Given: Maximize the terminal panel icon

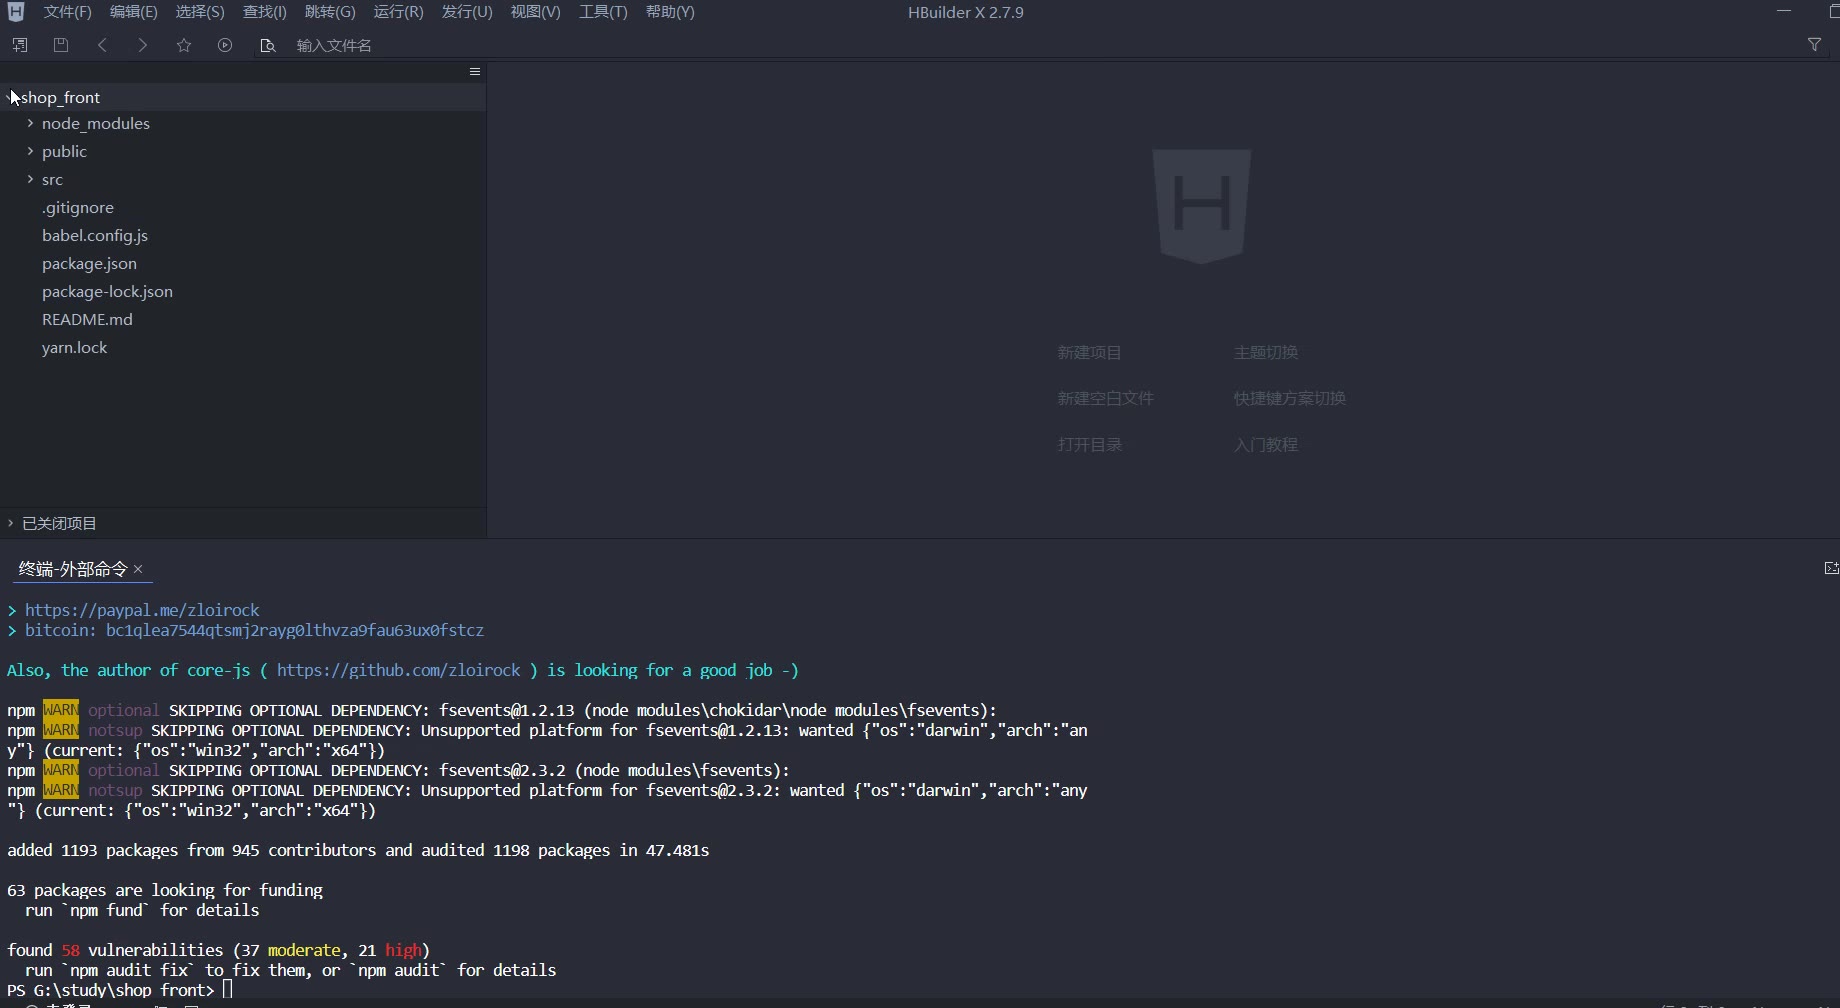Looking at the screenshot, I should pyautogui.click(x=1831, y=568).
